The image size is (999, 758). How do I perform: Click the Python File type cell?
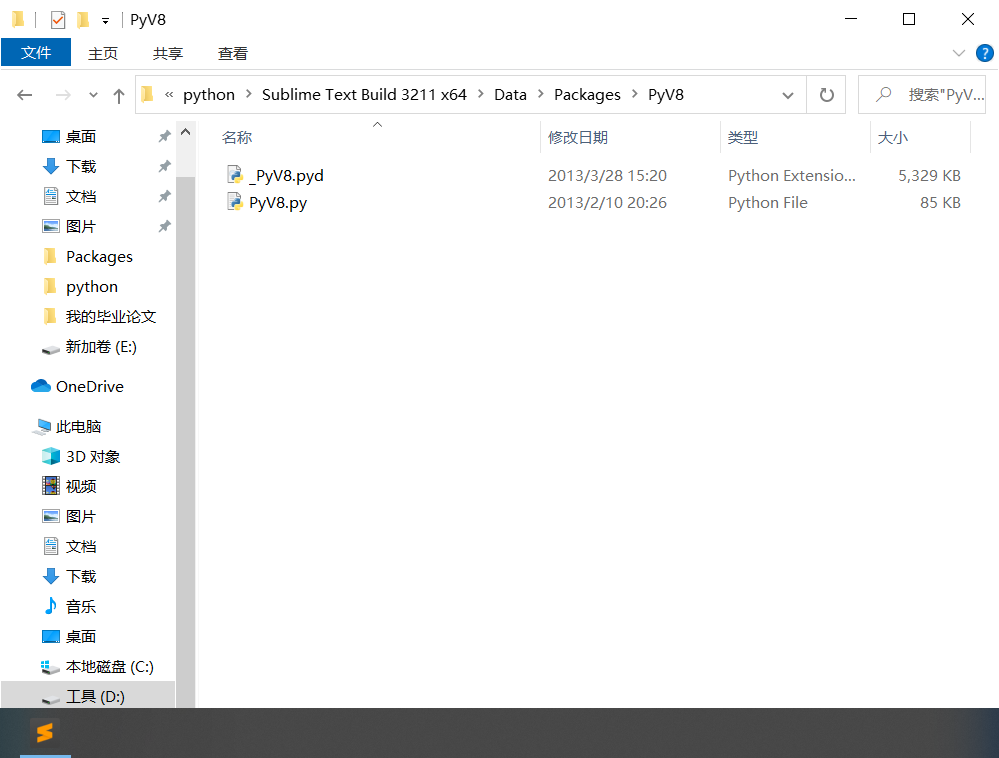(x=768, y=203)
